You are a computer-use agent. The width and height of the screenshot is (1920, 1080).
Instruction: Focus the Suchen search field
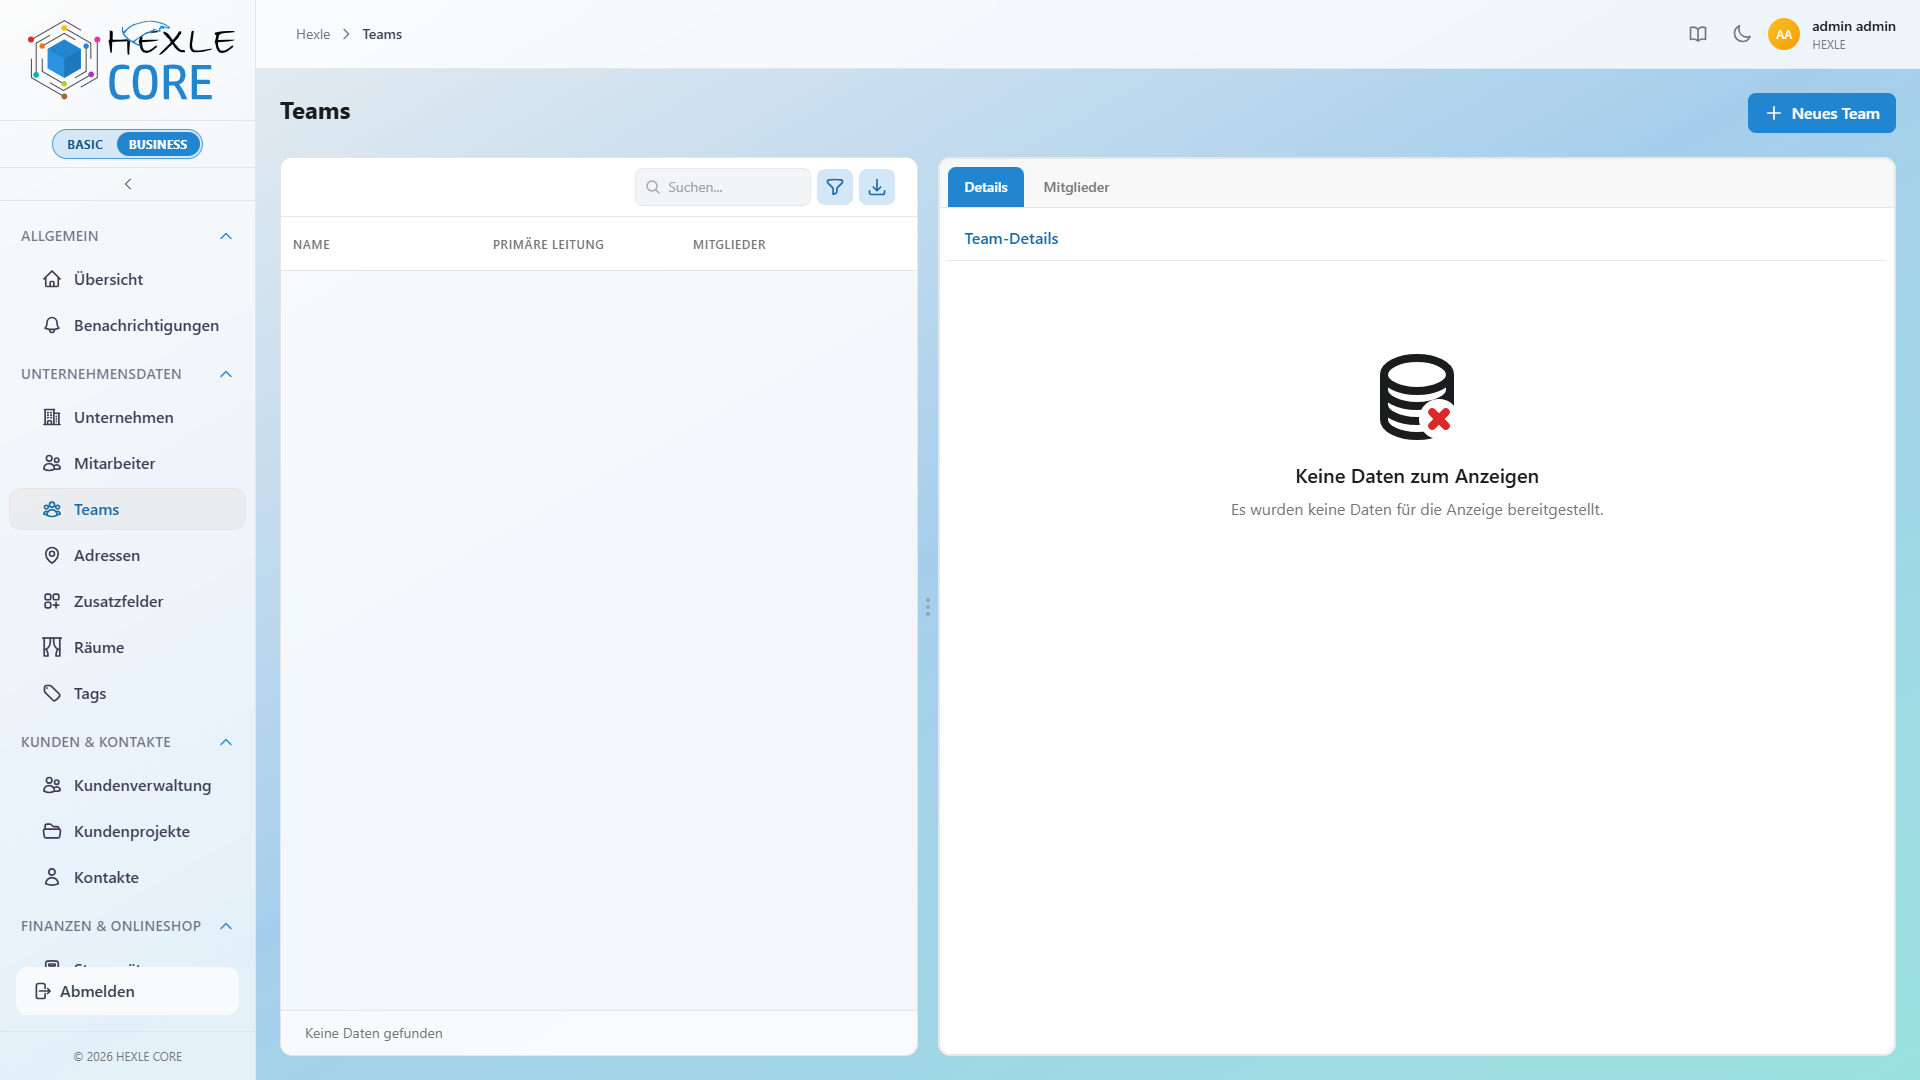[x=722, y=187]
